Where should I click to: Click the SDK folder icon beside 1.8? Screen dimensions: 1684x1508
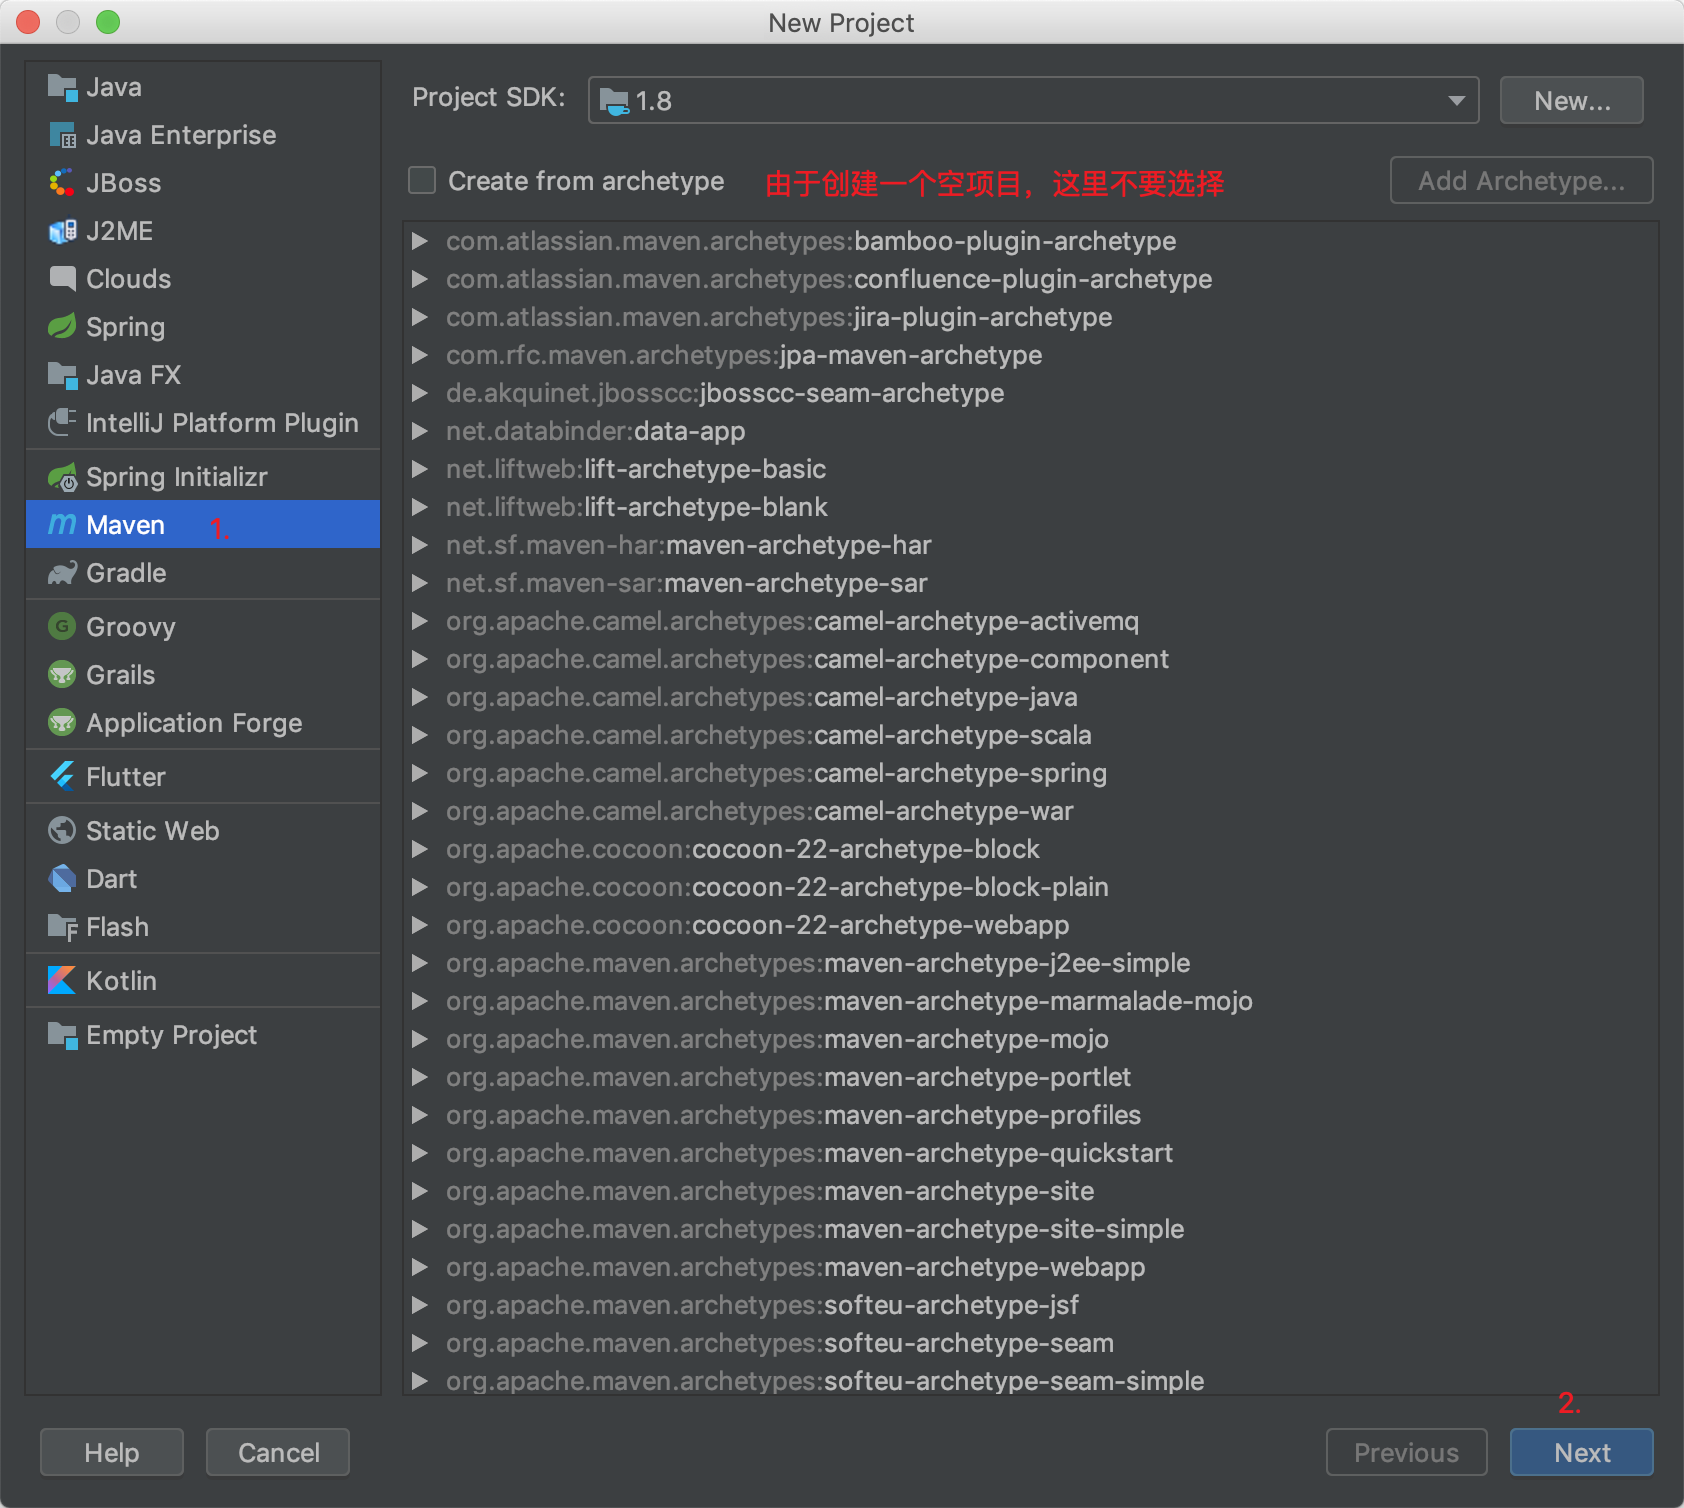(x=614, y=101)
